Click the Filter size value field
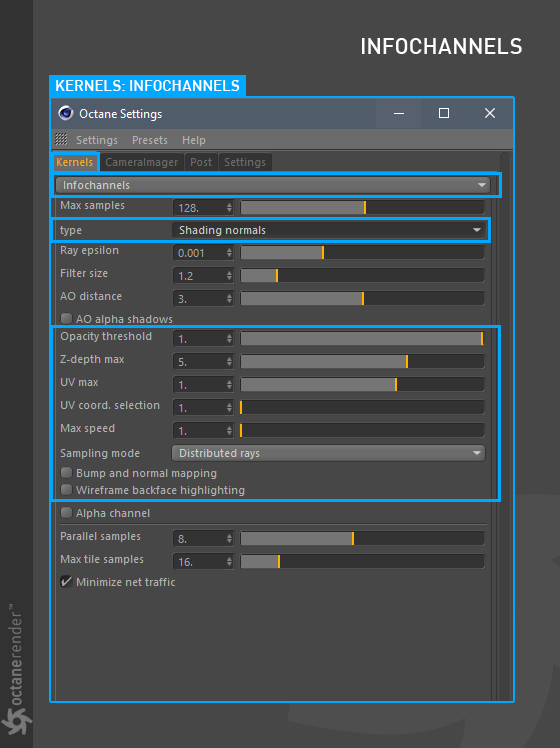Viewport: 560px width, 748px height. tap(199, 276)
